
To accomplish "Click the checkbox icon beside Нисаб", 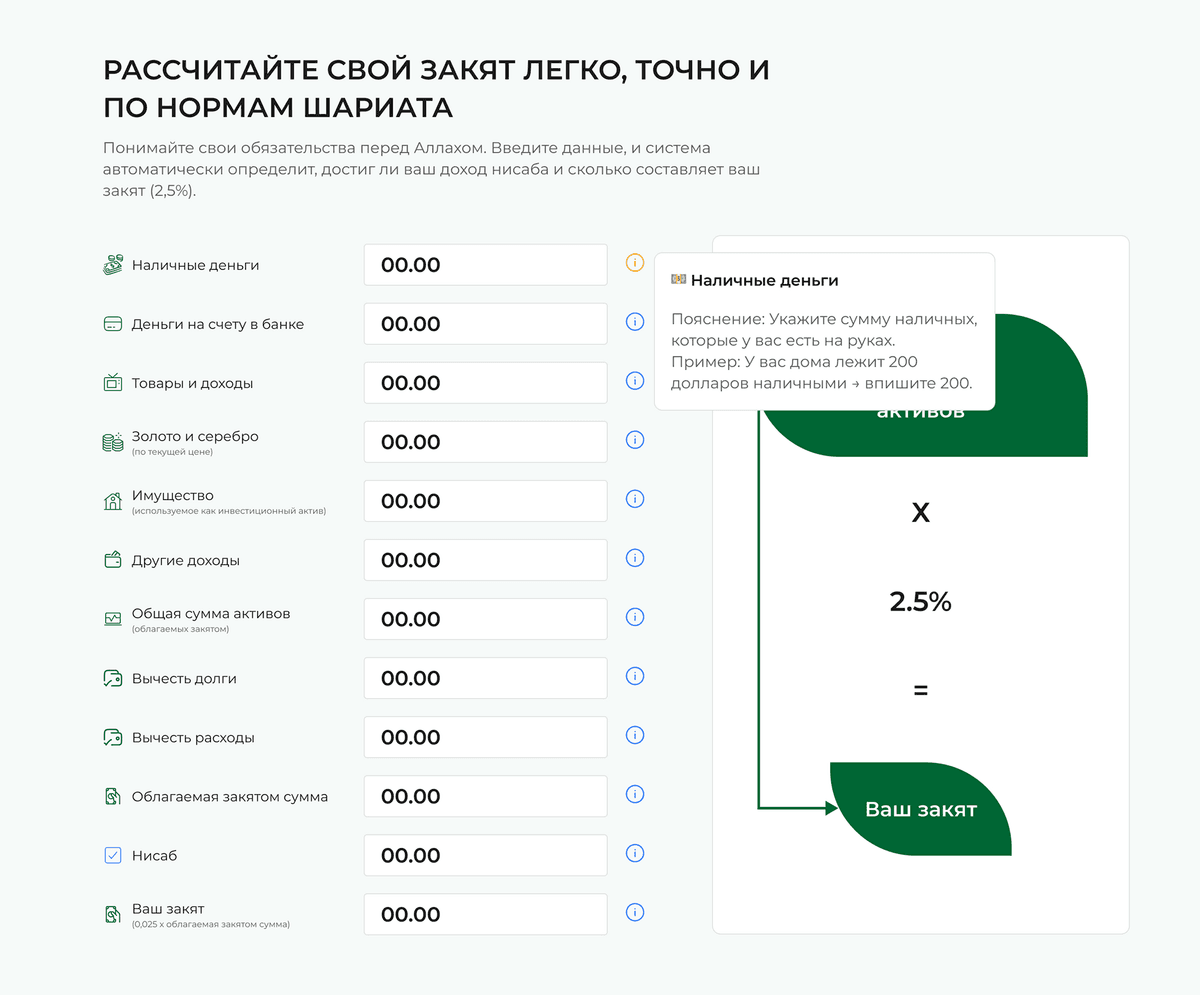I will [113, 854].
